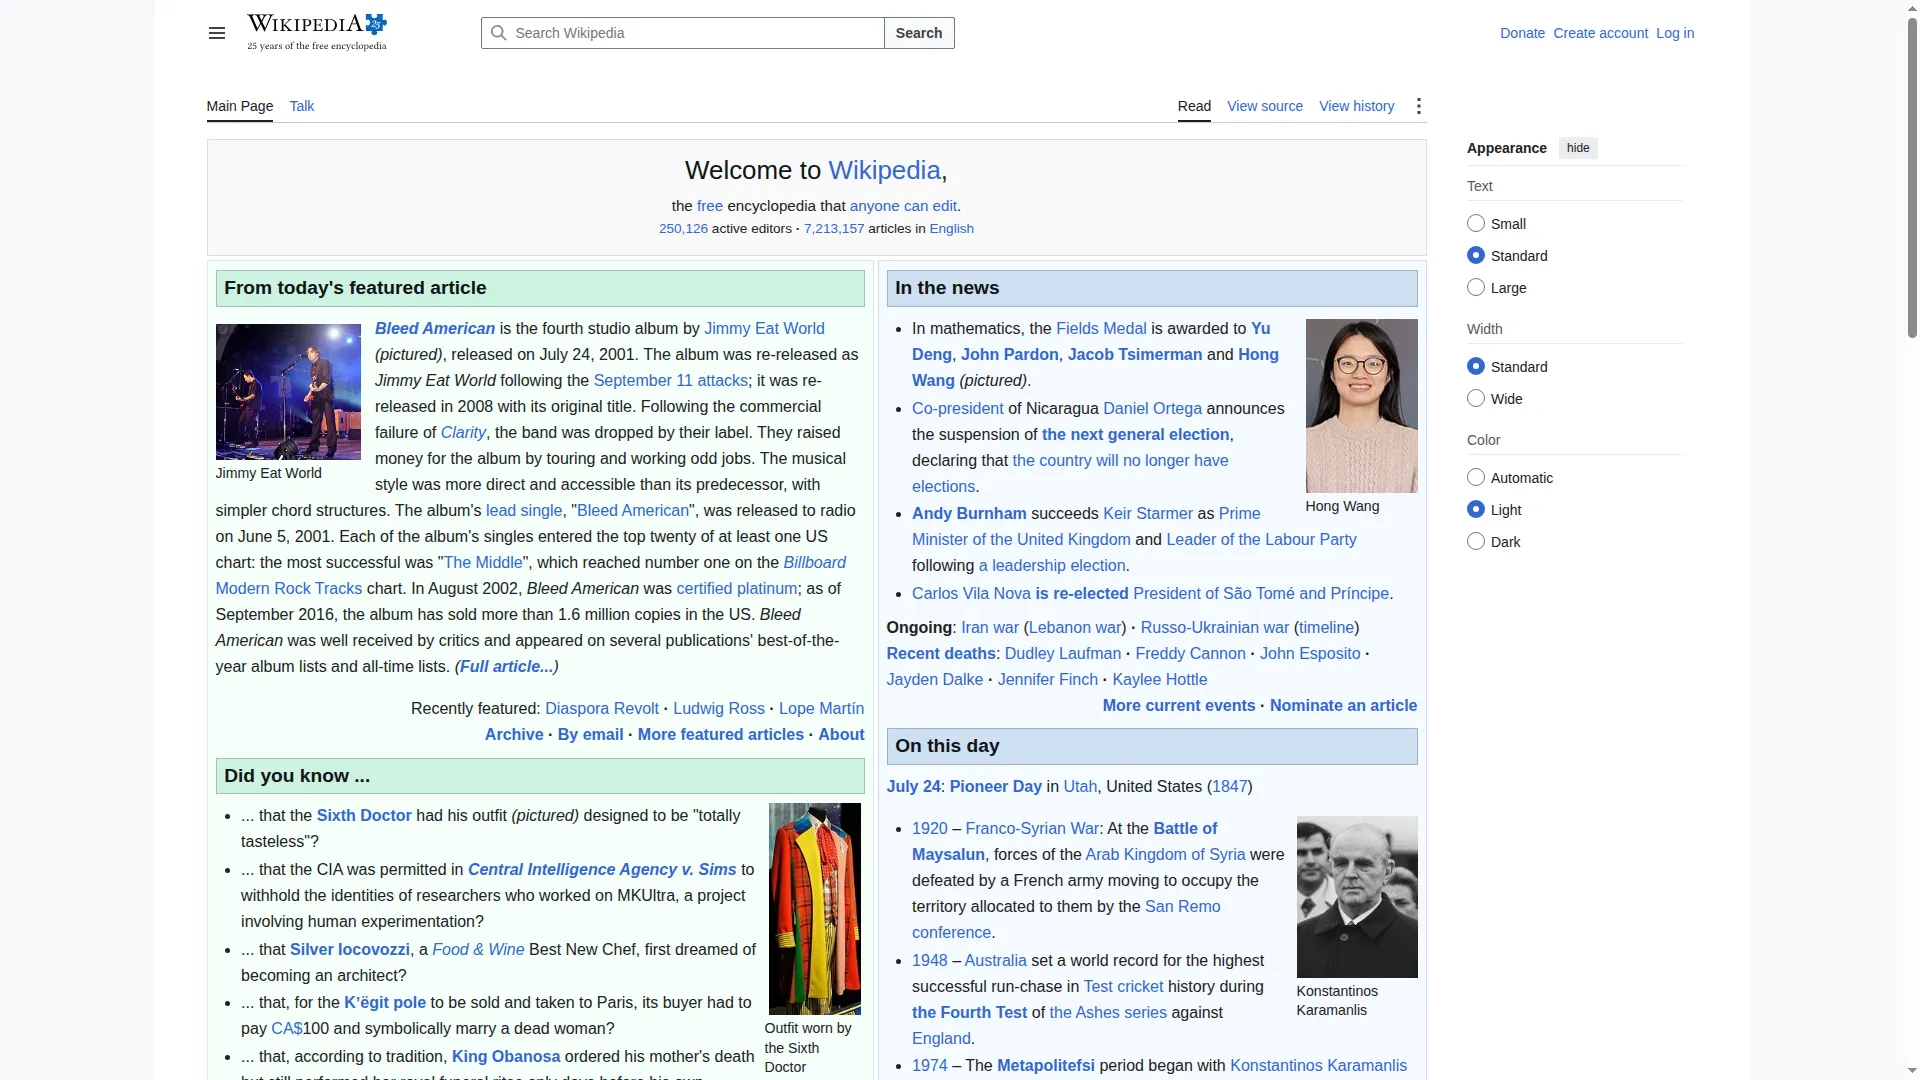Select Dark color mode
The image size is (1920, 1080).
tap(1476, 541)
